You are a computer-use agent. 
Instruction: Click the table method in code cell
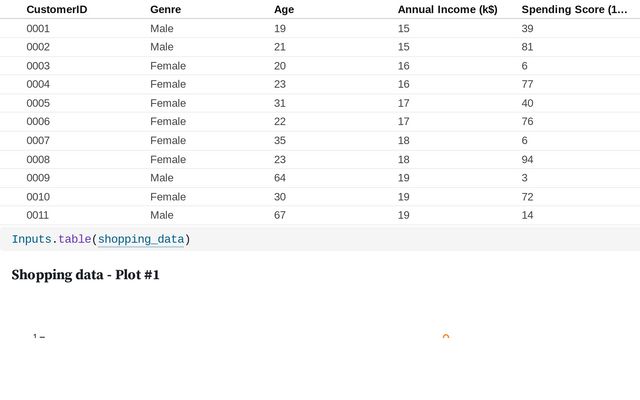(x=74, y=239)
